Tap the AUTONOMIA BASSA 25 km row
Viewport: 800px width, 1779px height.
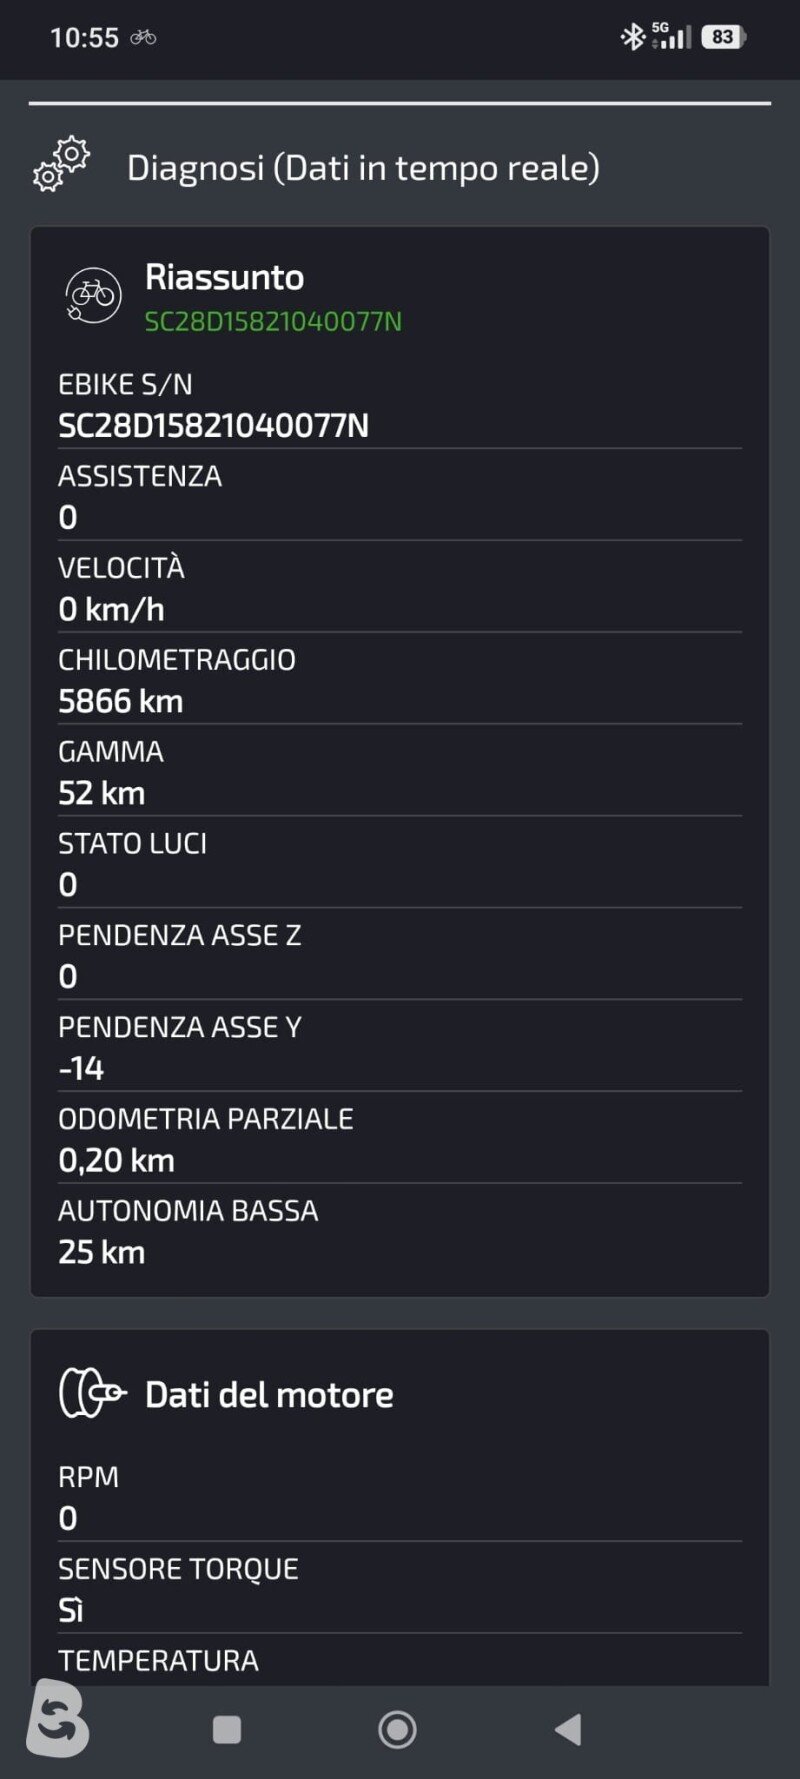click(400, 1232)
